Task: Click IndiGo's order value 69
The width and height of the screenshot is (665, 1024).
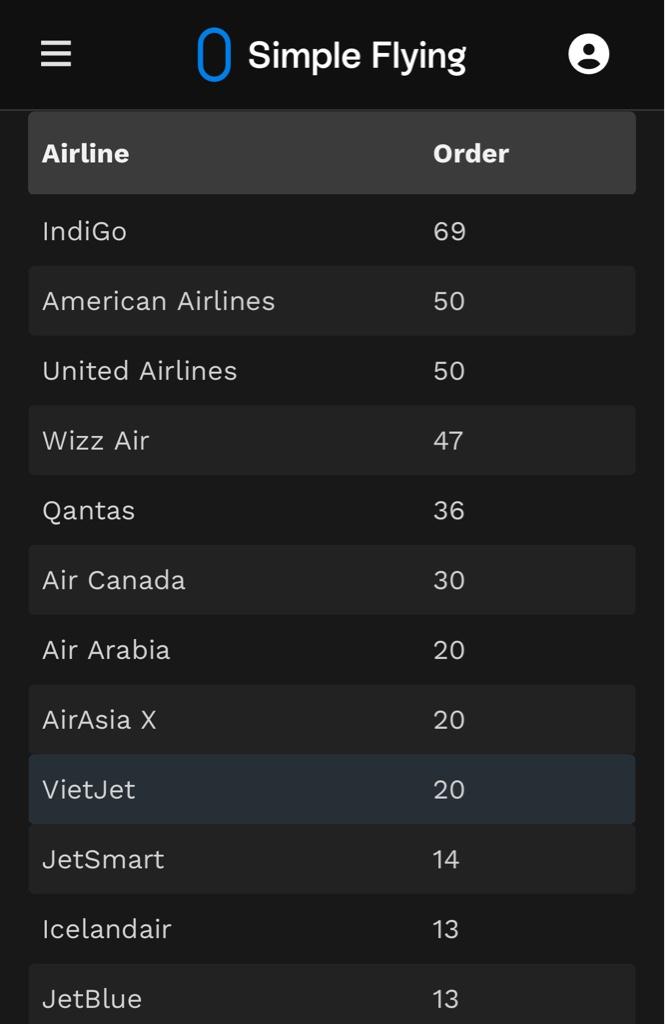Action: (449, 232)
